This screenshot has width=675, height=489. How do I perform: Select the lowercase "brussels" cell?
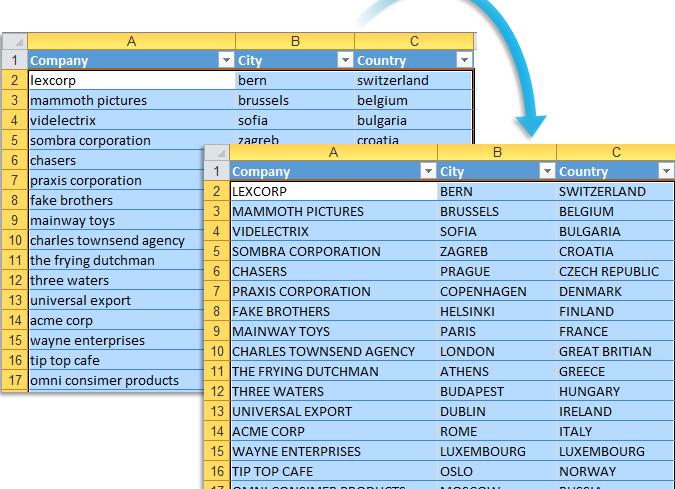point(294,100)
